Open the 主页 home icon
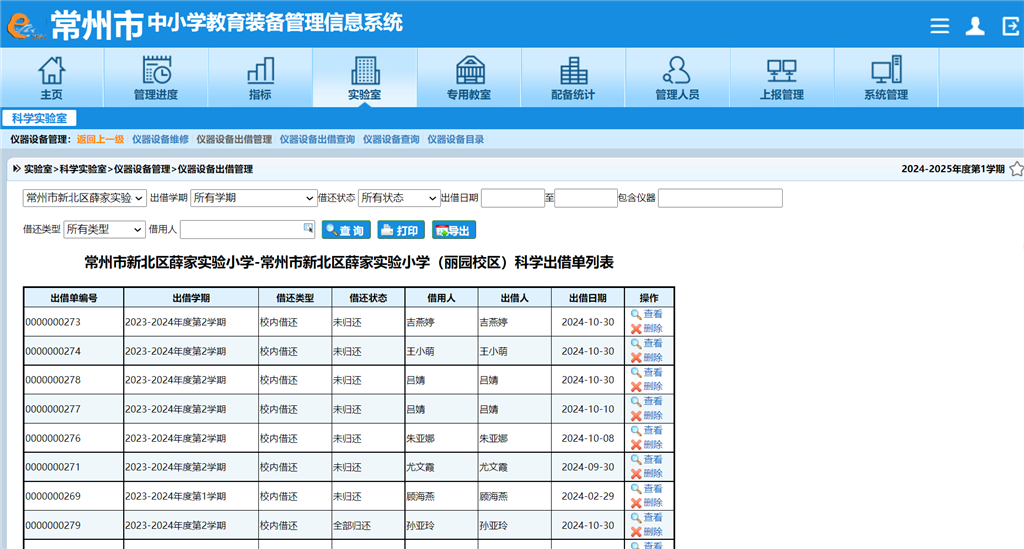 click(52, 71)
